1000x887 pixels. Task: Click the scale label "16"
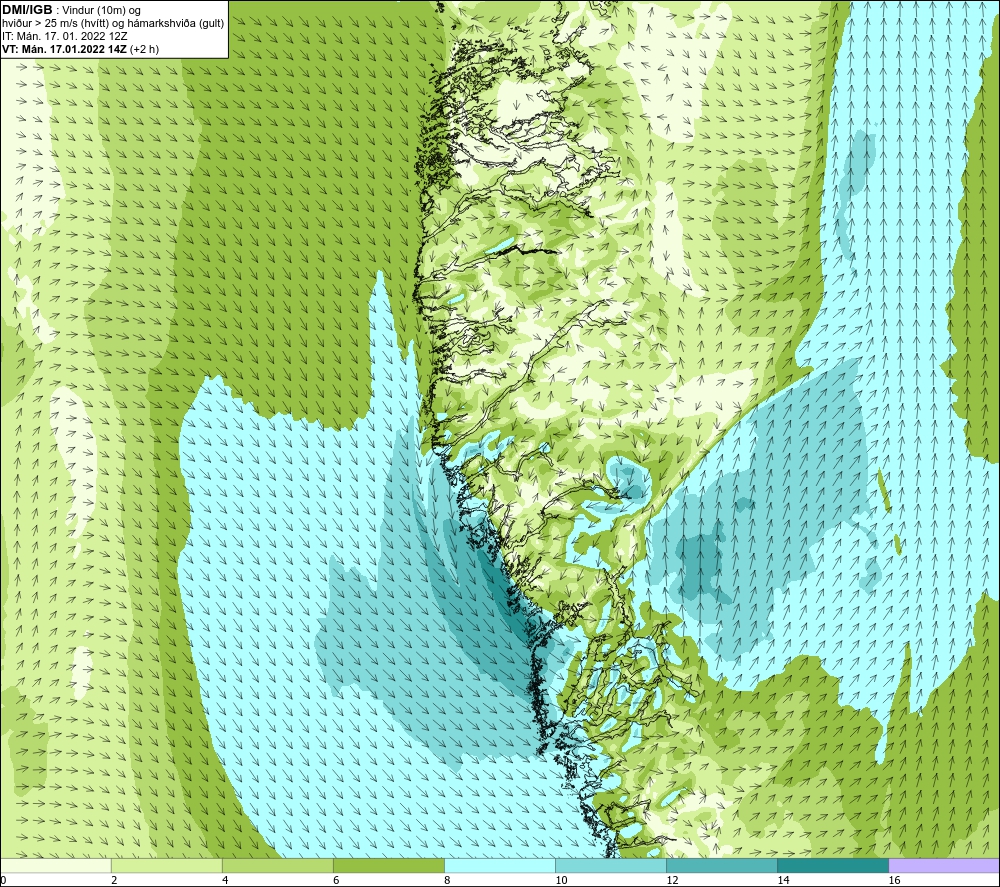click(894, 881)
